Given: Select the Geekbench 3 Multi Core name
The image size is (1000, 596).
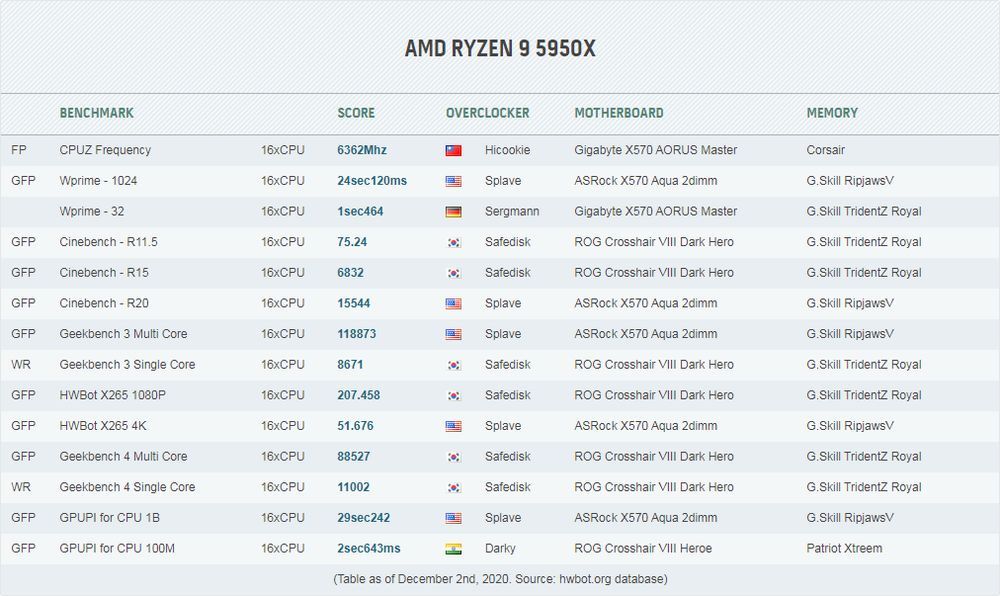Looking at the screenshot, I should (123, 333).
